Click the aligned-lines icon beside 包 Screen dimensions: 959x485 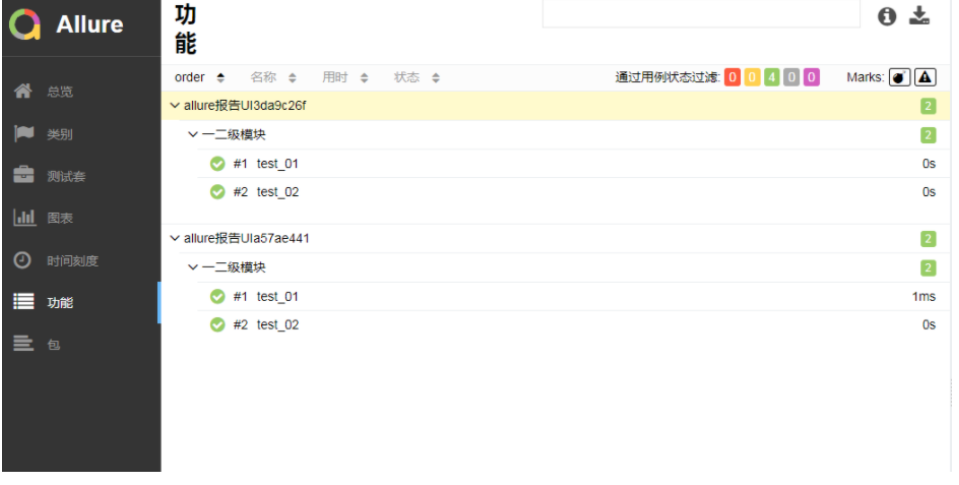tap(23, 343)
